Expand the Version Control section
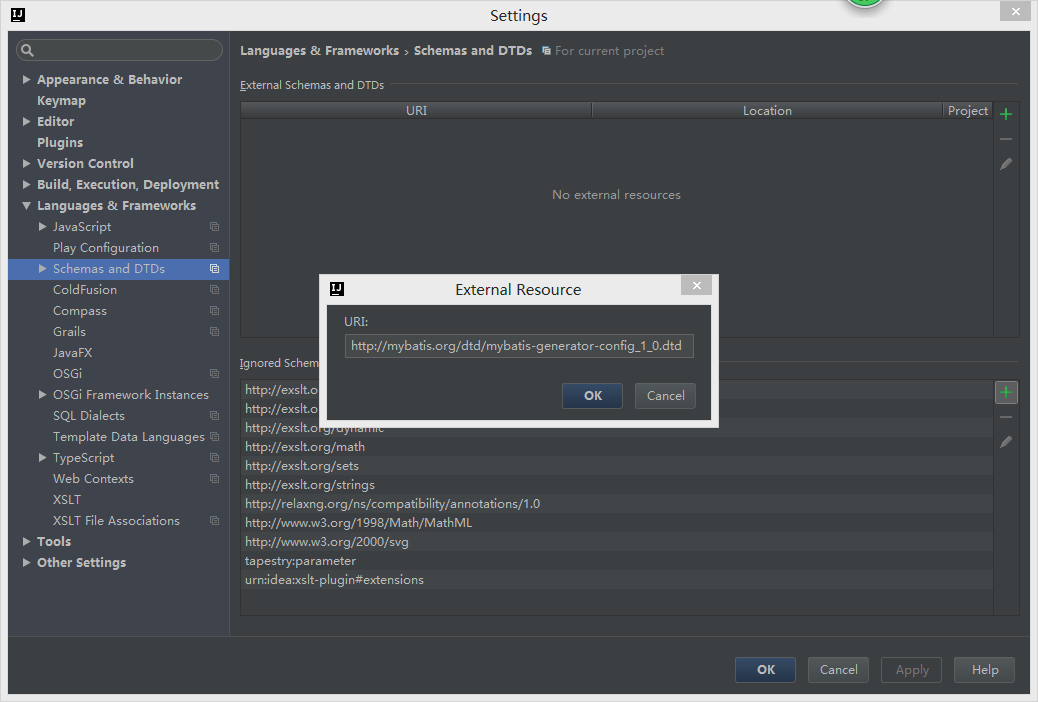Viewport: 1038px width, 702px height. [x=26, y=163]
